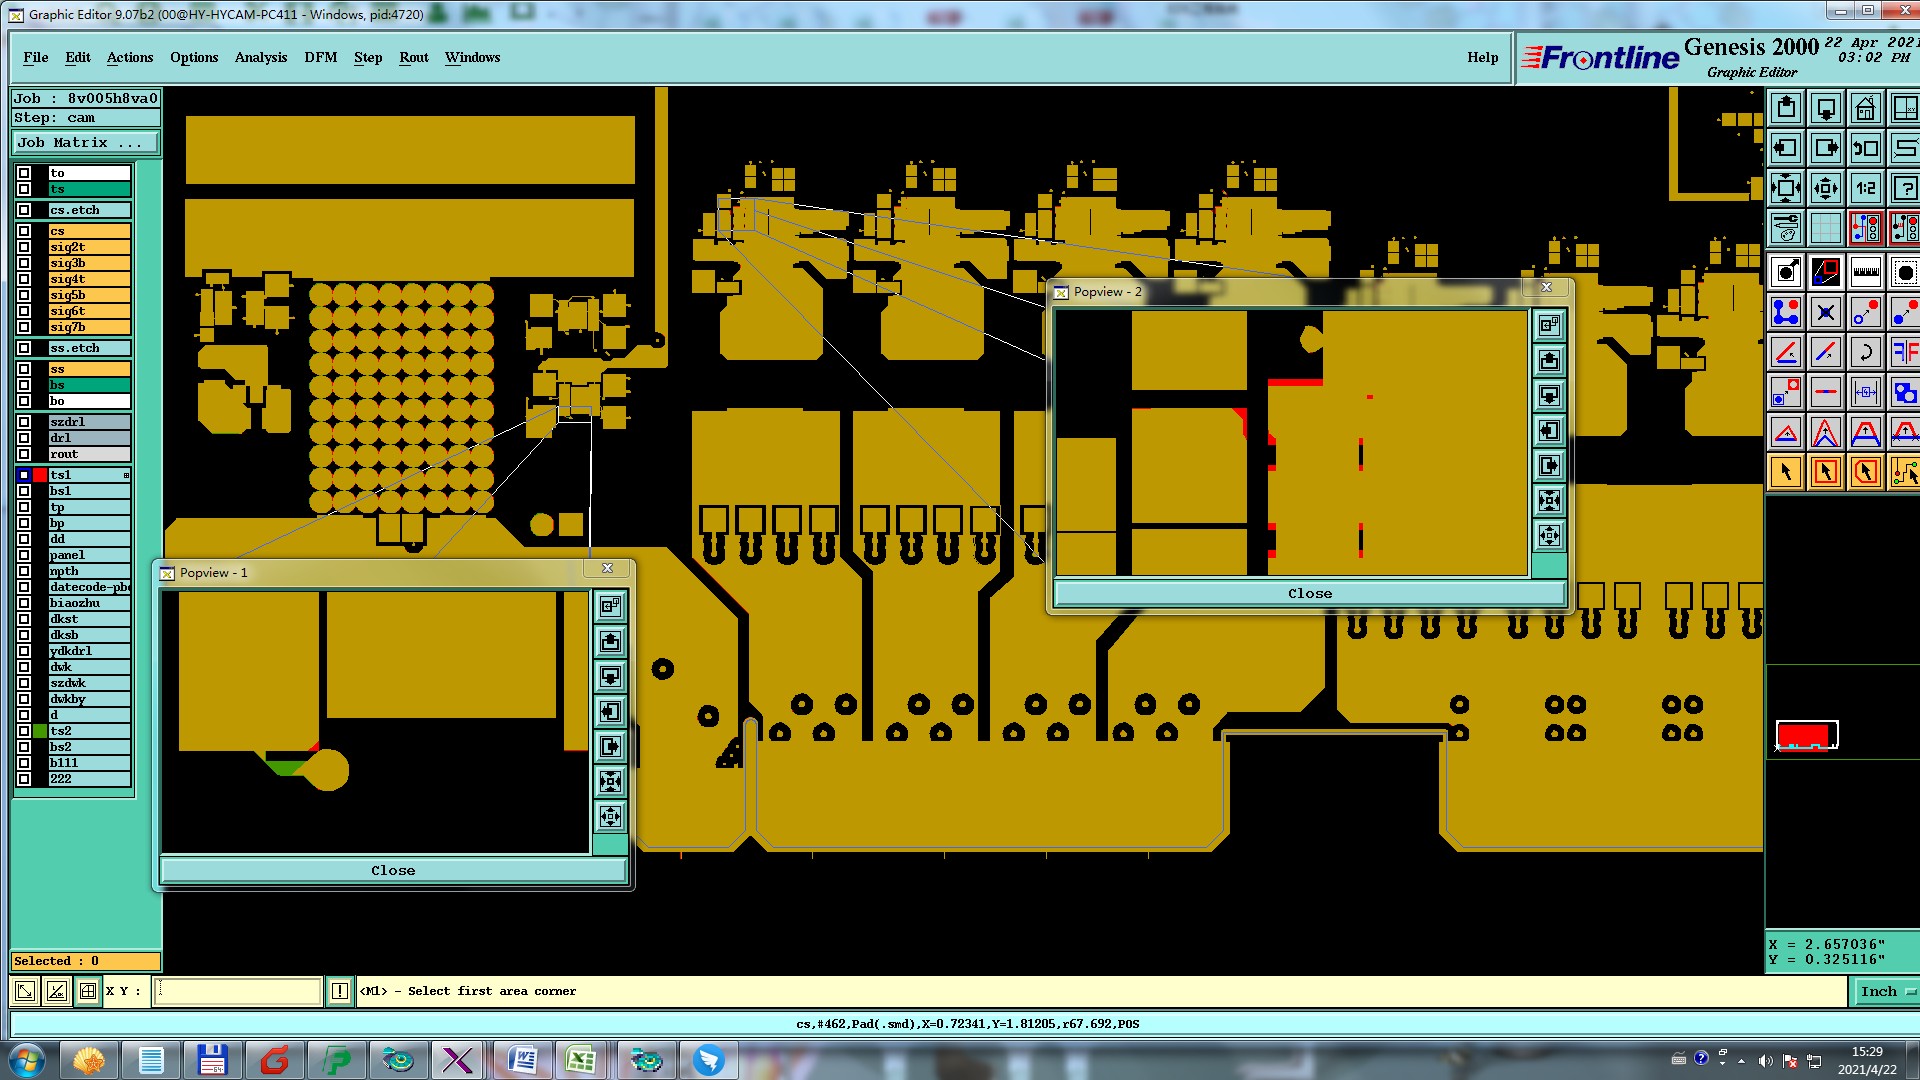Open the Analysis menu

[x=260, y=58]
